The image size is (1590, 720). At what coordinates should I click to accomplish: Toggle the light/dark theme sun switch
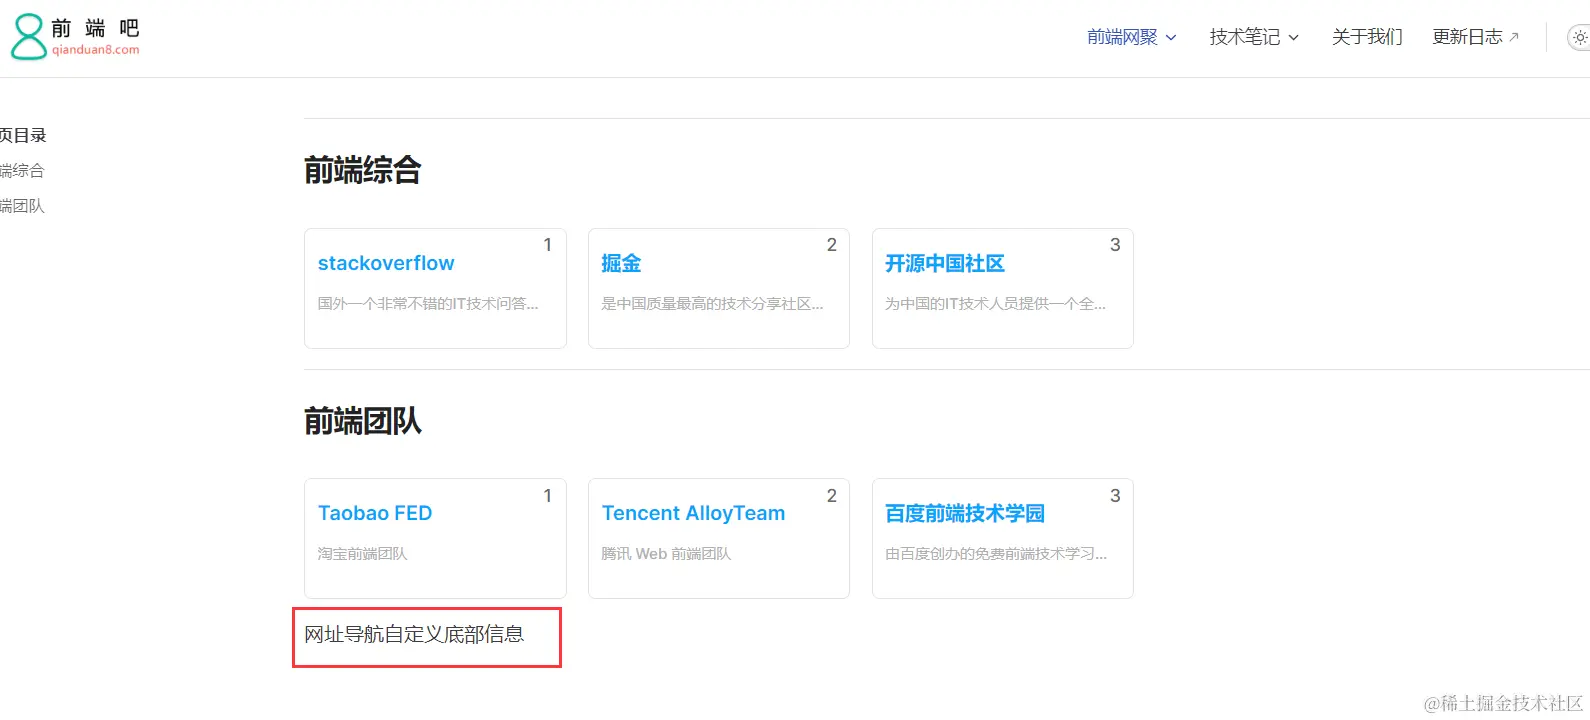point(1579,38)
